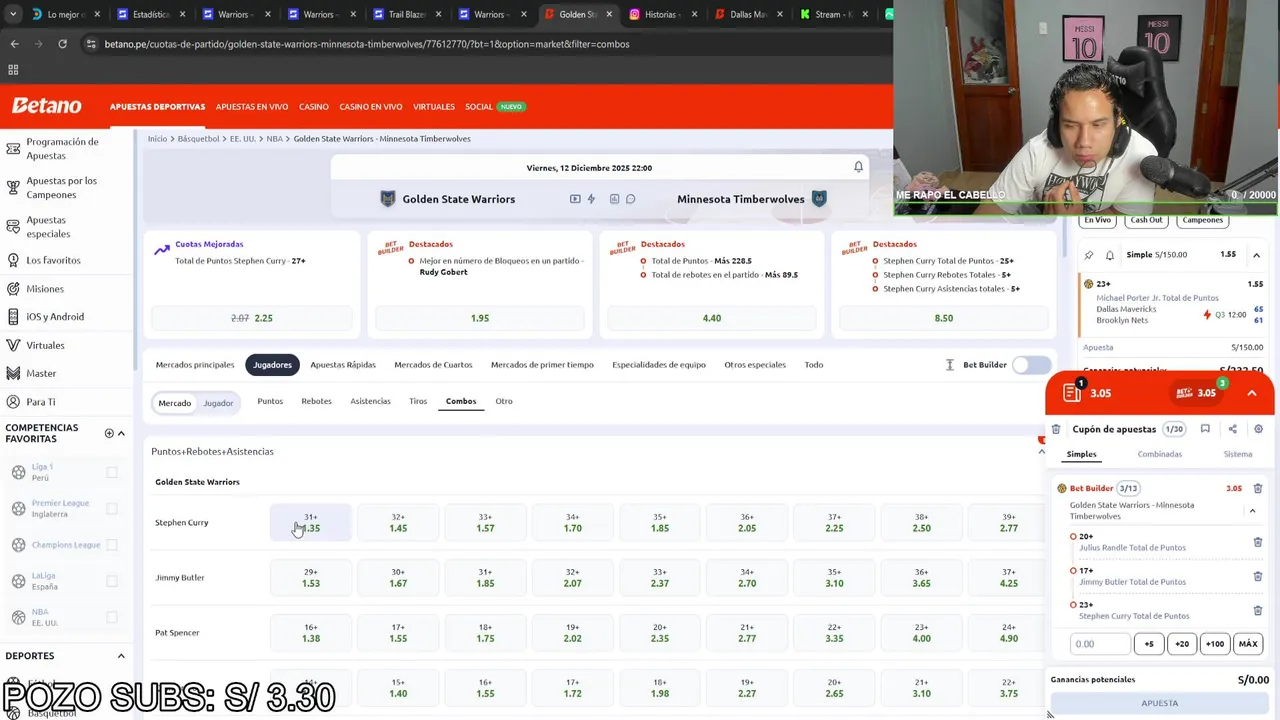Click the stake amount input field
Image resolution: width=1280 pixels, height=720 pixels.
pos(1100,644)
